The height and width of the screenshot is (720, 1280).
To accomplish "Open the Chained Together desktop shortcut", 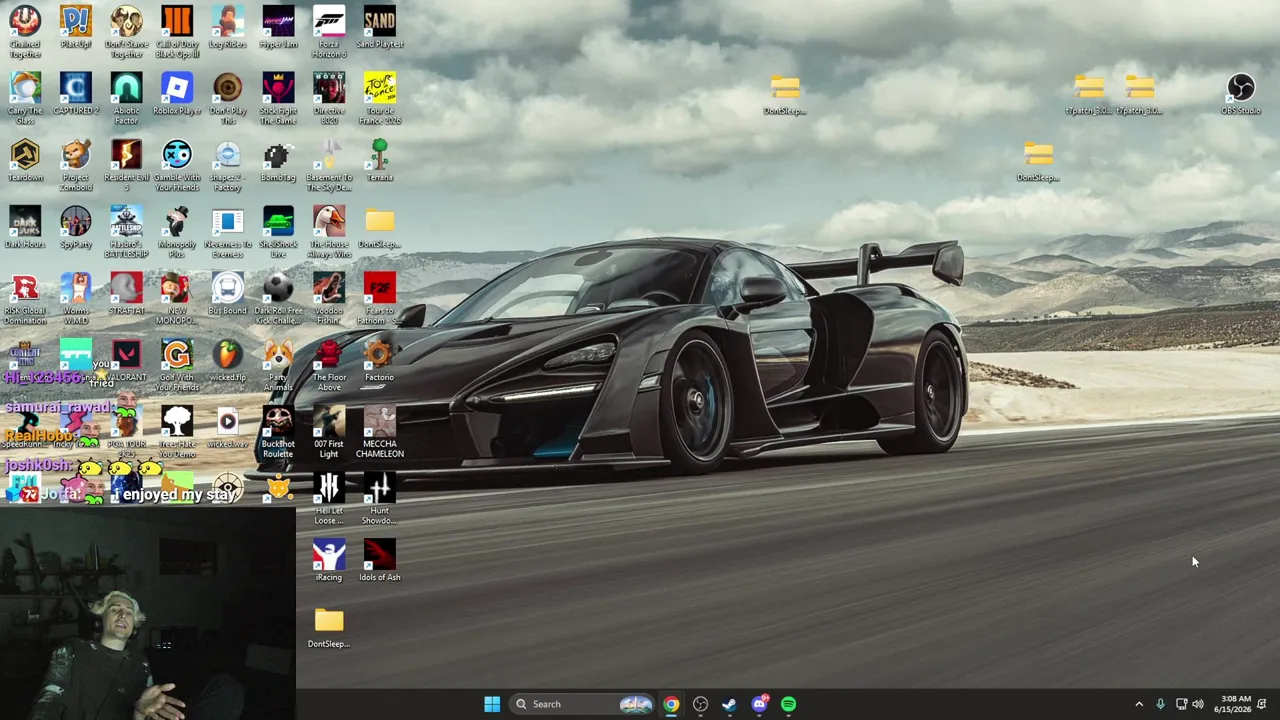I will [25, 31].
